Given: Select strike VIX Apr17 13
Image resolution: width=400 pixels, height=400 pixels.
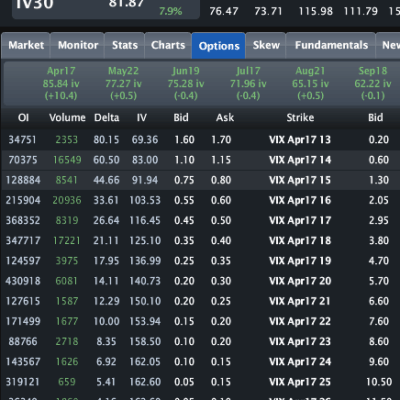Looking at the screenshot, I should [300, 140].
